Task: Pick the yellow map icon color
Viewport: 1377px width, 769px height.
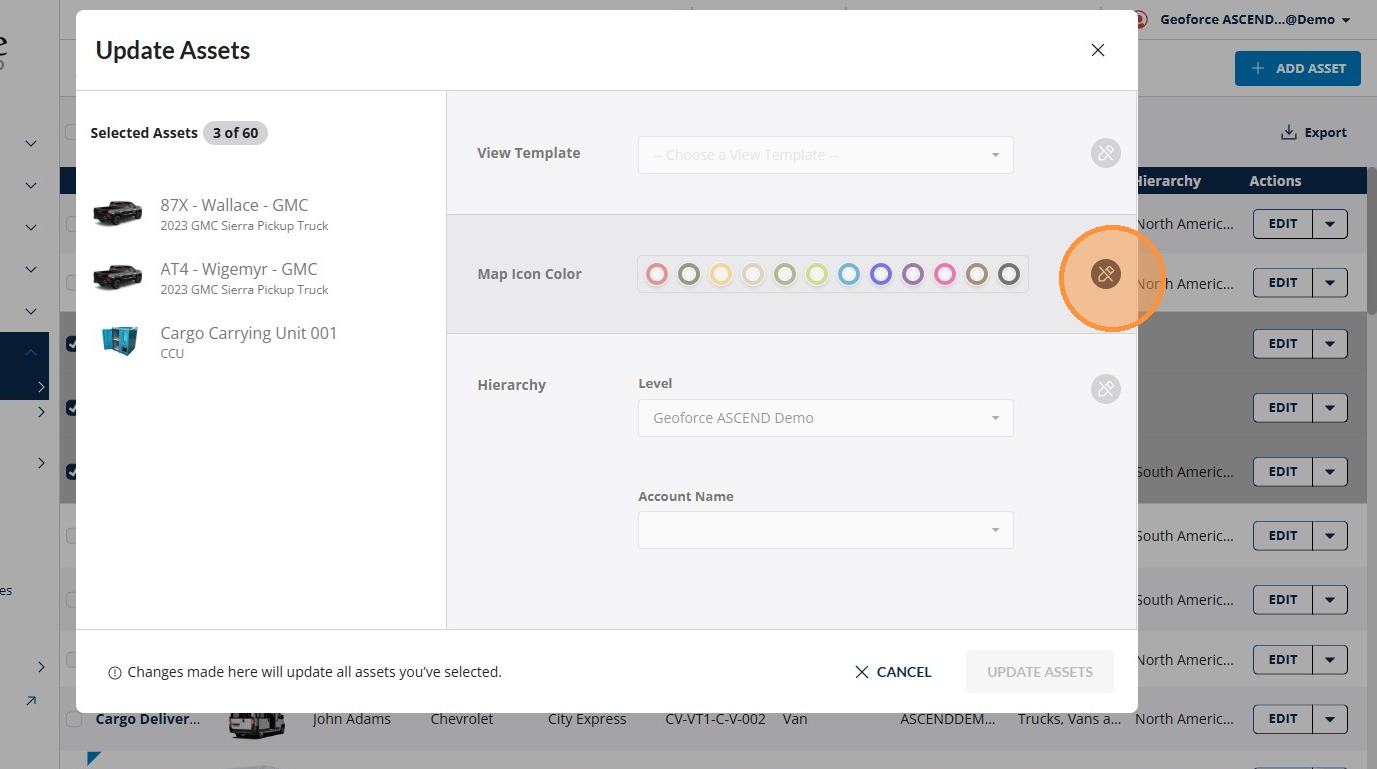Action: [x=721, y=274]
